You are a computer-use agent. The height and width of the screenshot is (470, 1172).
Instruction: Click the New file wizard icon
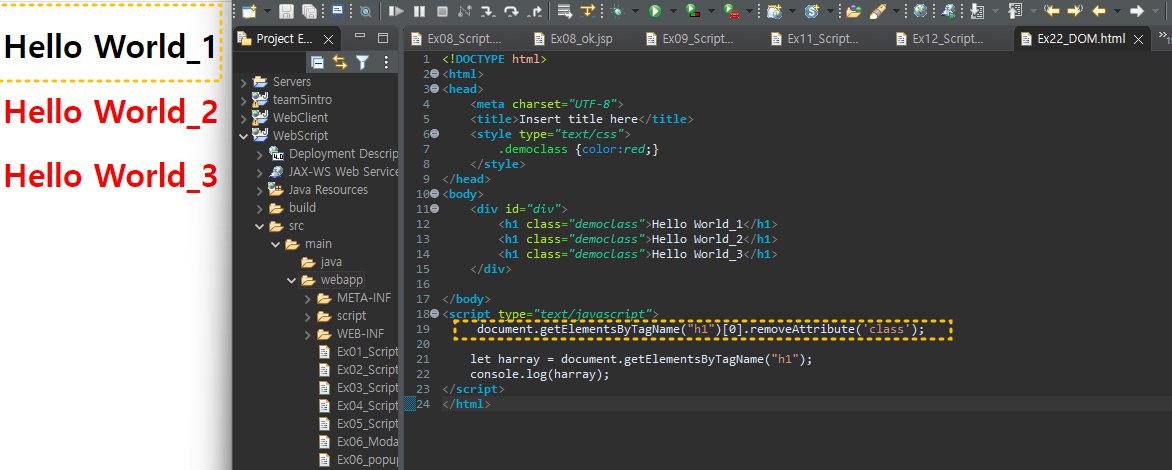point(249,11)
